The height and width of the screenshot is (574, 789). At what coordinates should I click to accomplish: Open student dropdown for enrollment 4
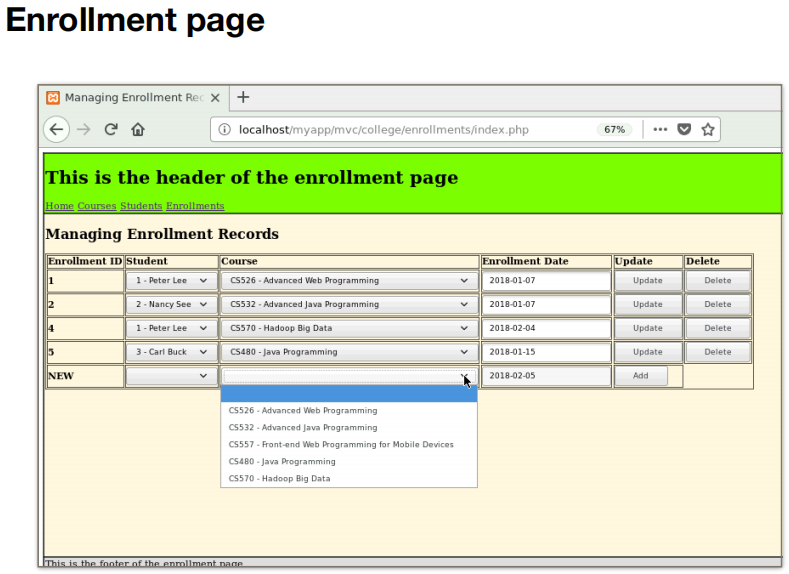[x=171, y=328]
